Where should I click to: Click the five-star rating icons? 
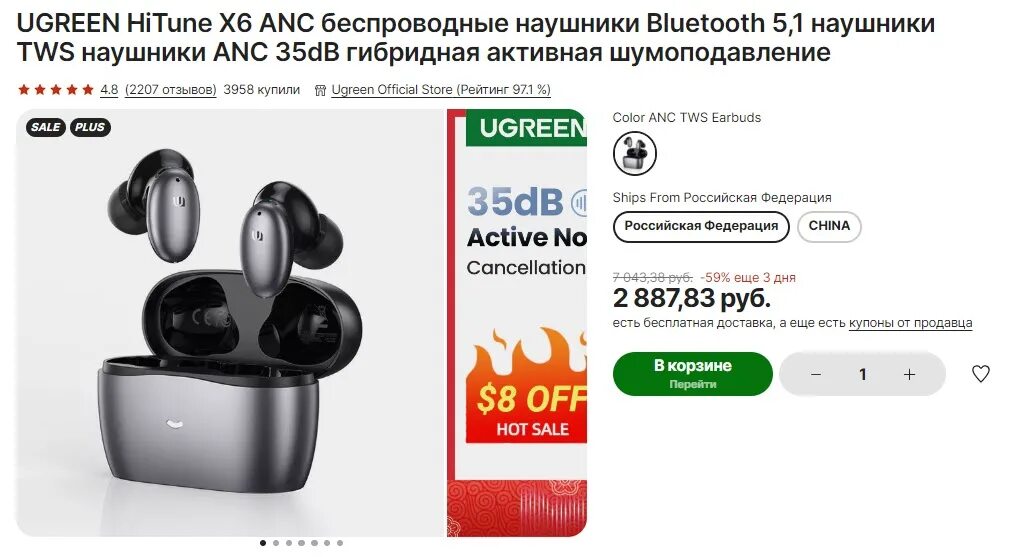tap(56, 89)
